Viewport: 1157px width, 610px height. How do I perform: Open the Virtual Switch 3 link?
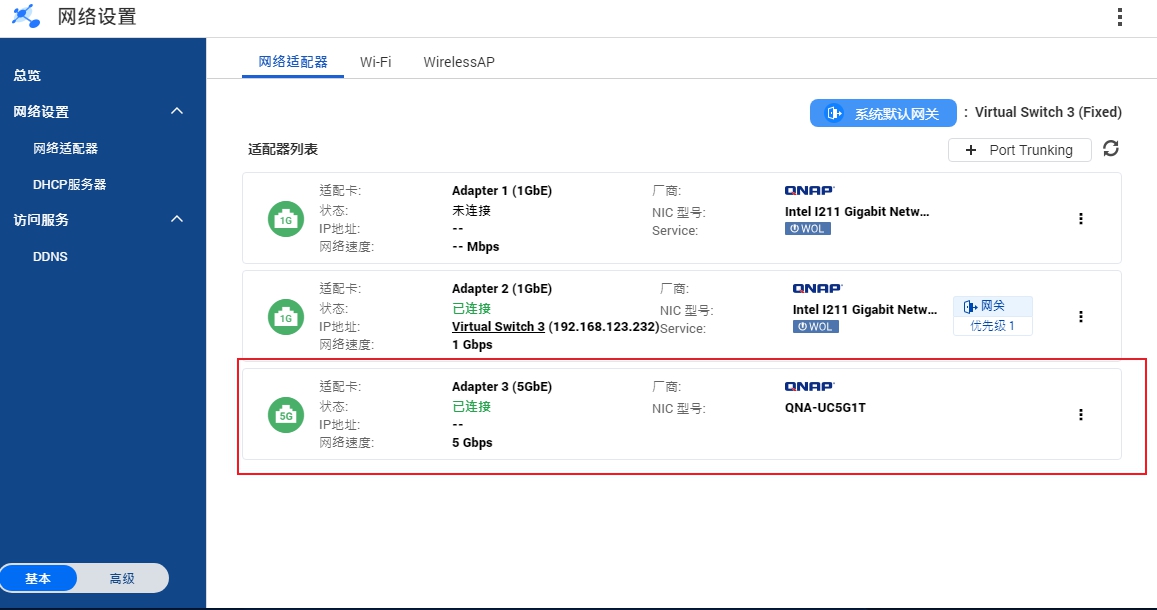pos(498,326)
